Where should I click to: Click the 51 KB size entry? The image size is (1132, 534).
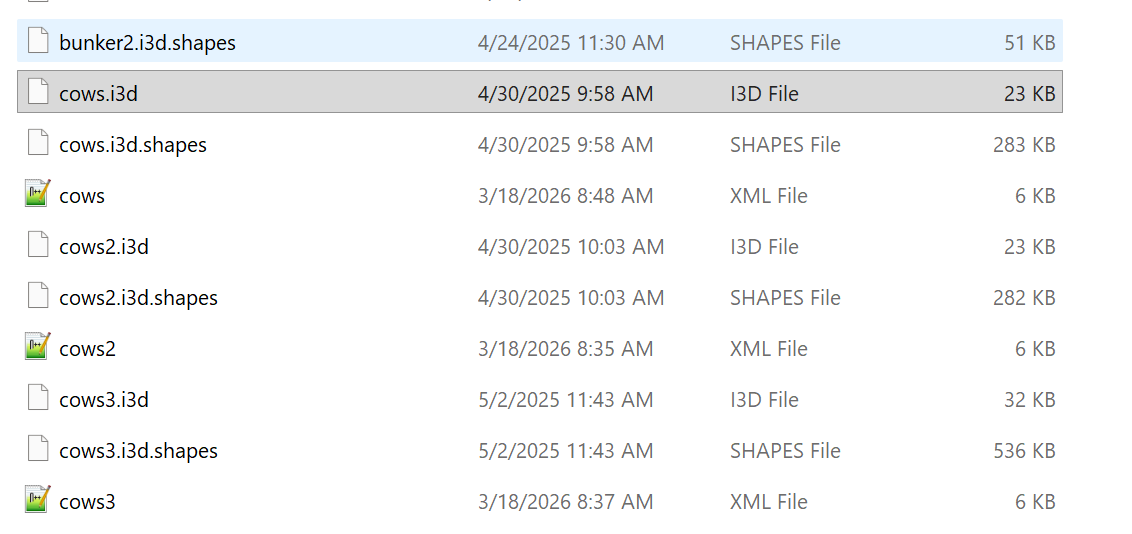pyautogui.click(x=1030, y=43)
